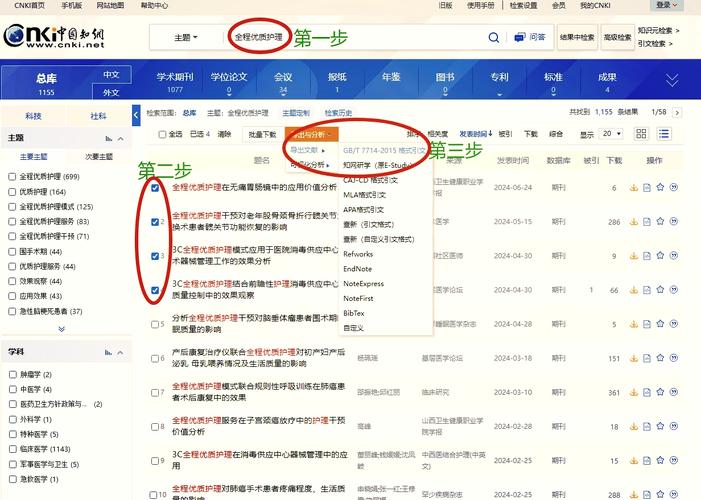The width and height of the screenshot is (701, 500).
Task: Download icon for 2024-06-24 article
Action: pyautogui.click(x=633, y=188)
